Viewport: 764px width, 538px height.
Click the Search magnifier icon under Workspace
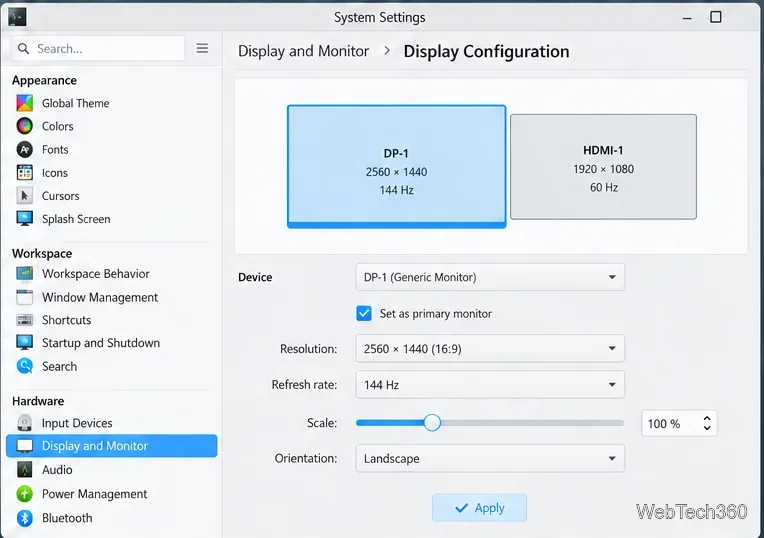point(24,366)
